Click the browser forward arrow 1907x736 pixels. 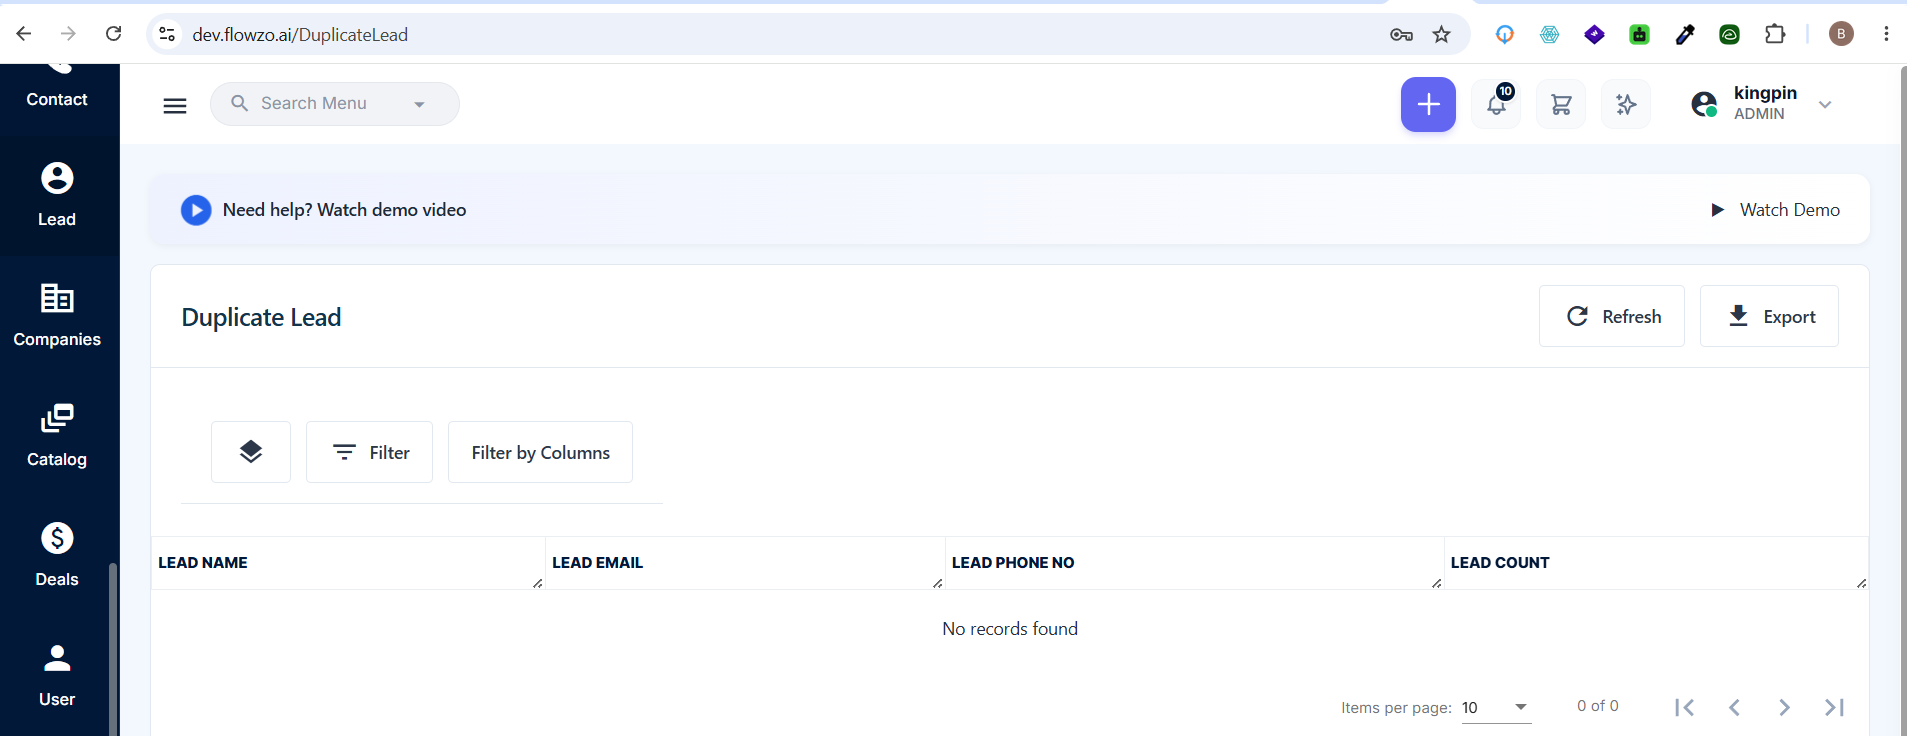tap(68, 34)
